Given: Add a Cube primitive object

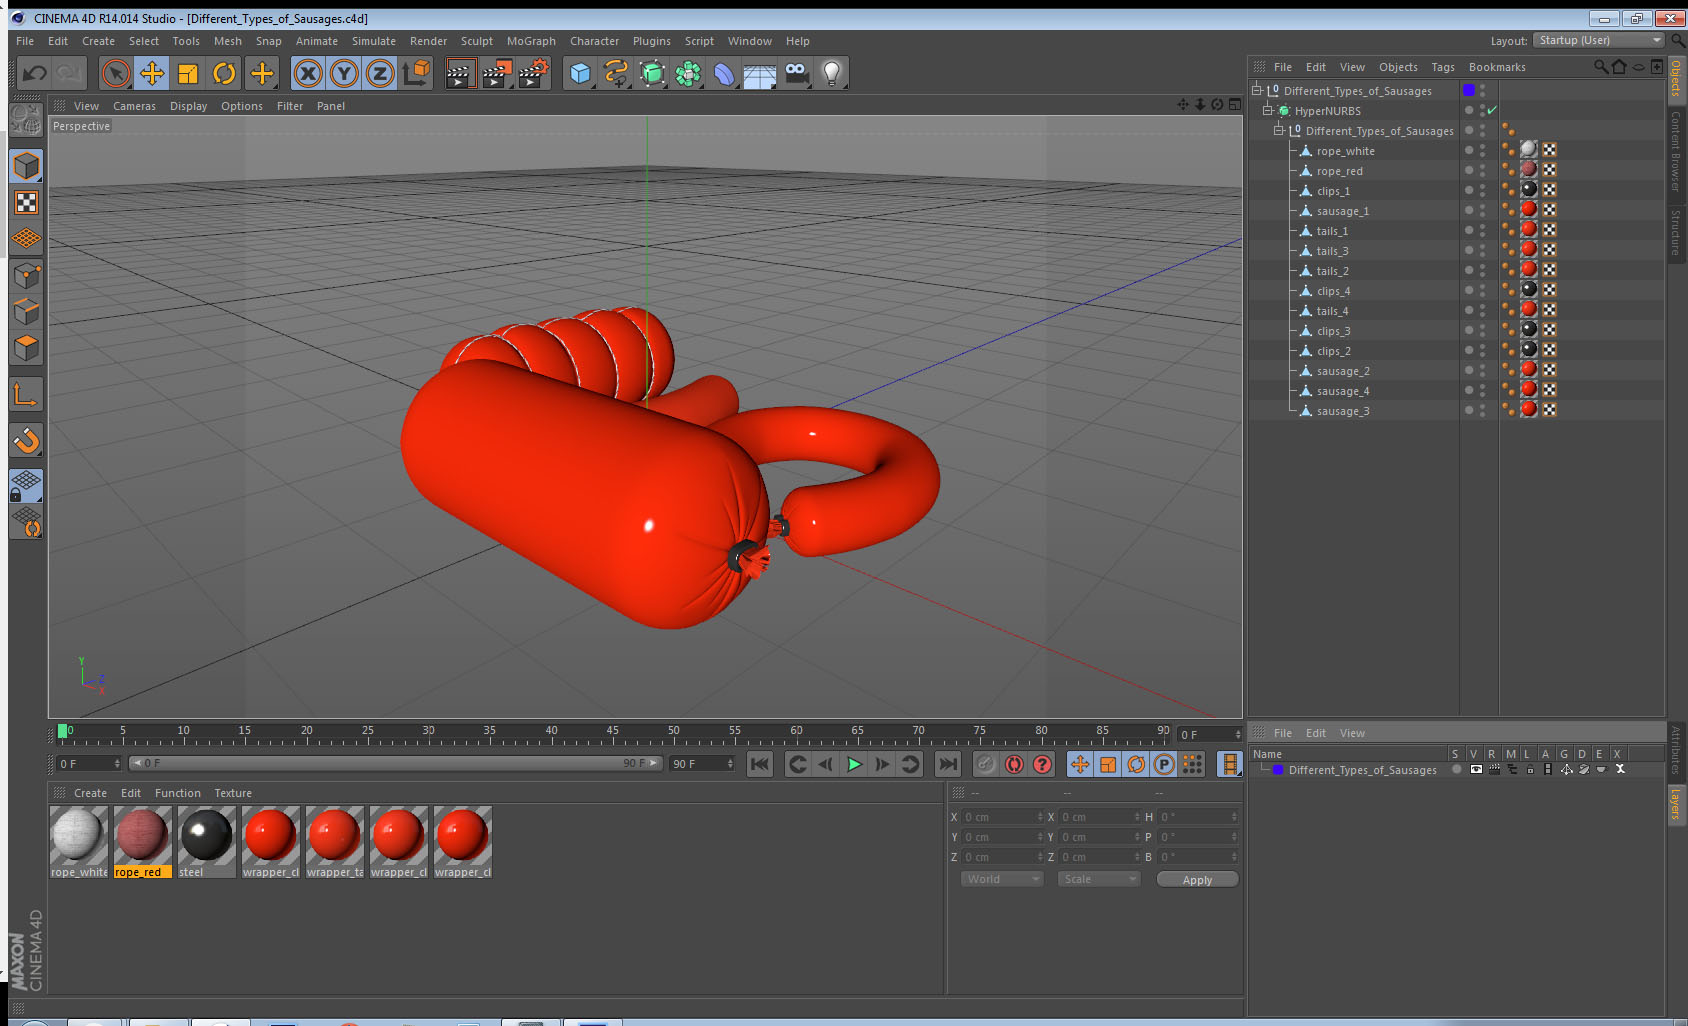Looking at the screenshot, I should 580,73.
